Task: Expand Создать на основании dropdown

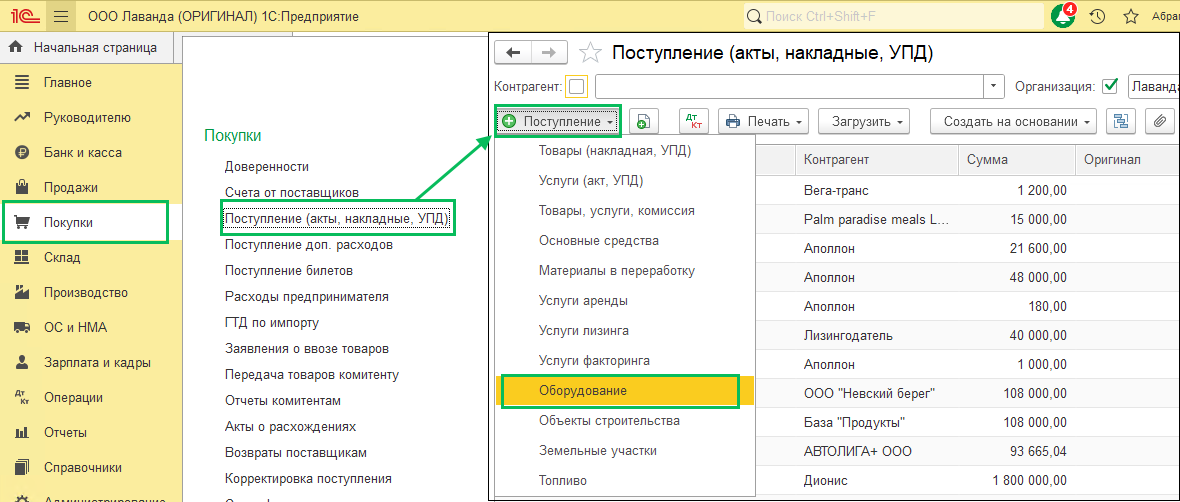Action: (1013, 121)
